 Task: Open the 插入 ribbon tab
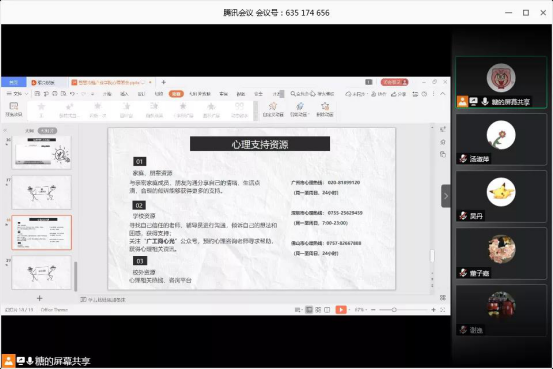tap(124, 94)
